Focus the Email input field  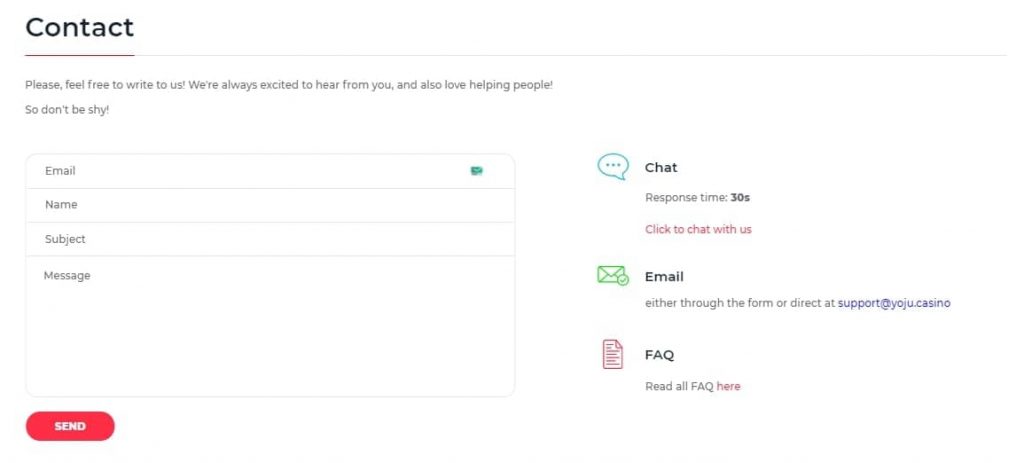270,171
